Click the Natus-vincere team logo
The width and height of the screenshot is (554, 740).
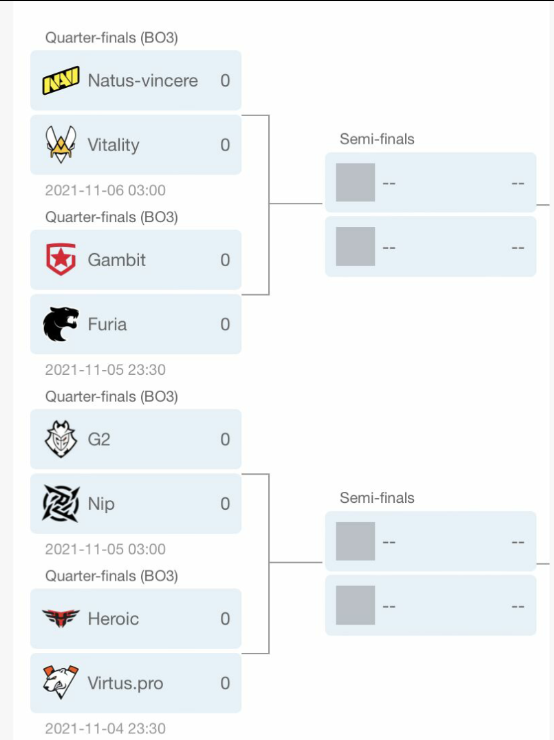61,81
